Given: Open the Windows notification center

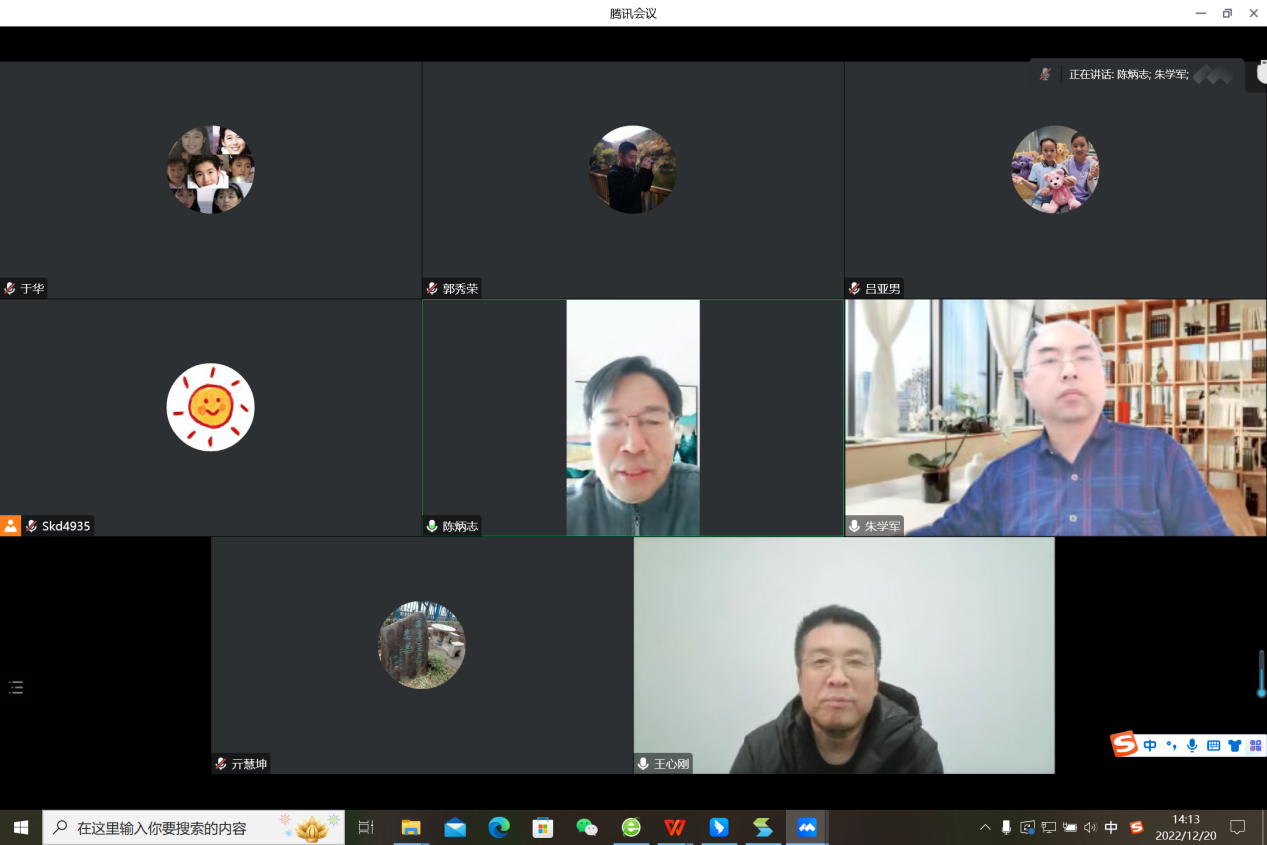Looking at the screenshot, I should (x=1238, y=827).
